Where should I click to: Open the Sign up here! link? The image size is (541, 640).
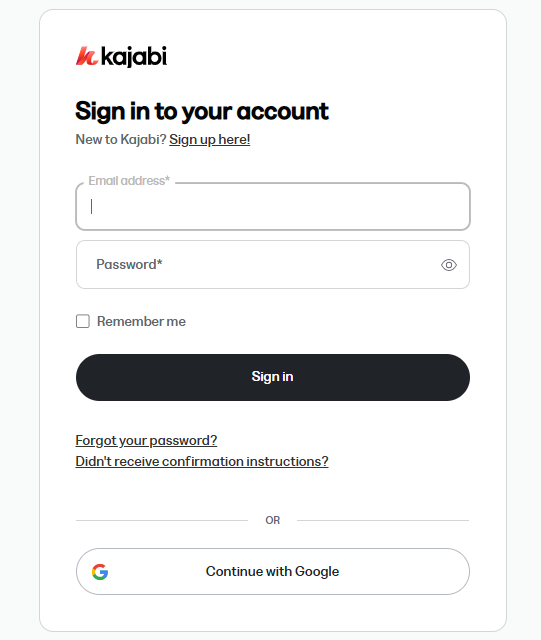(x=210, y=140)
